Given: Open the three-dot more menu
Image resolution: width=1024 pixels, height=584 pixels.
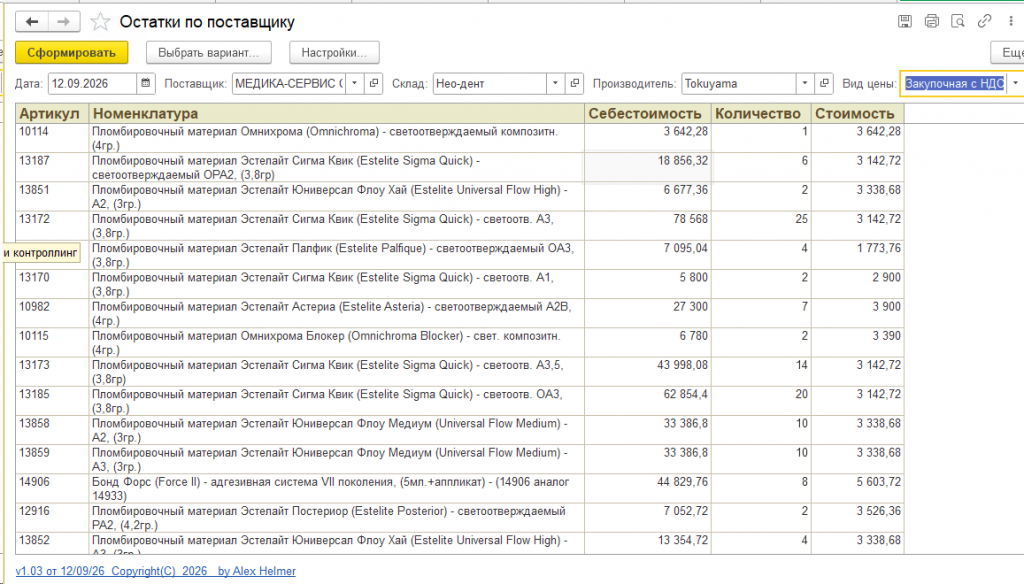Looking at the screenshot, I should tap(1011, 22).
